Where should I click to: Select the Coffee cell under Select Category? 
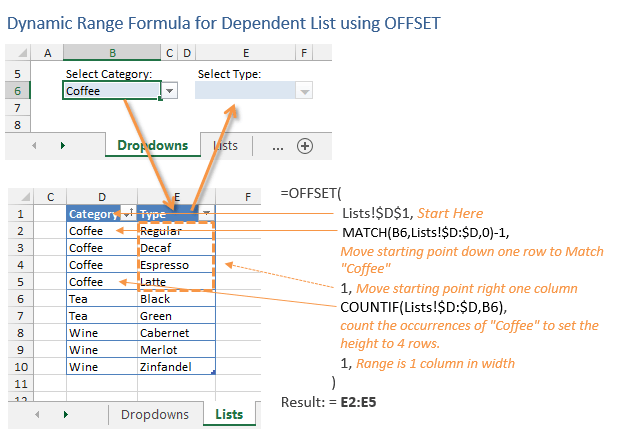point(110,91)
